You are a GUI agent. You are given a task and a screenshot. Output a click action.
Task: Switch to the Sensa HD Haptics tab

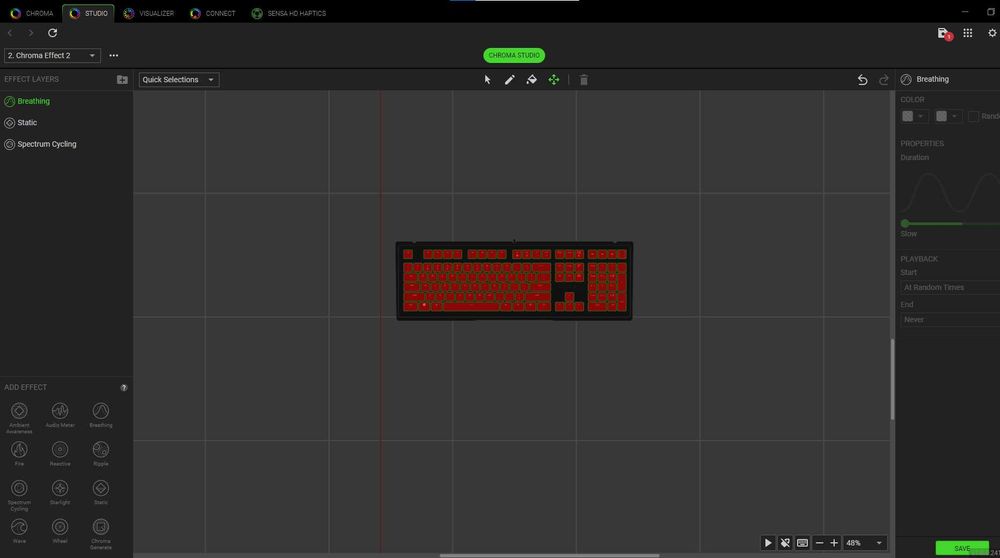(289, 13)
